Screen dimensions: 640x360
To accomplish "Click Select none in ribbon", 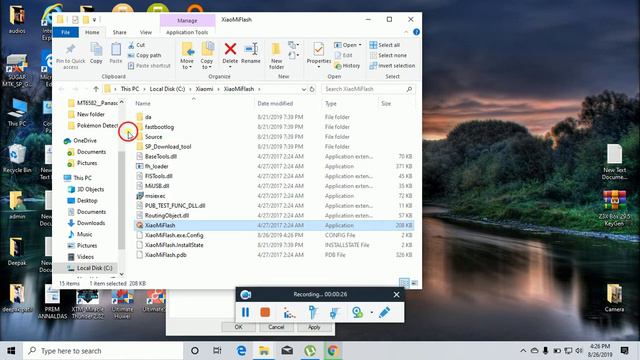I will [388, 55].
